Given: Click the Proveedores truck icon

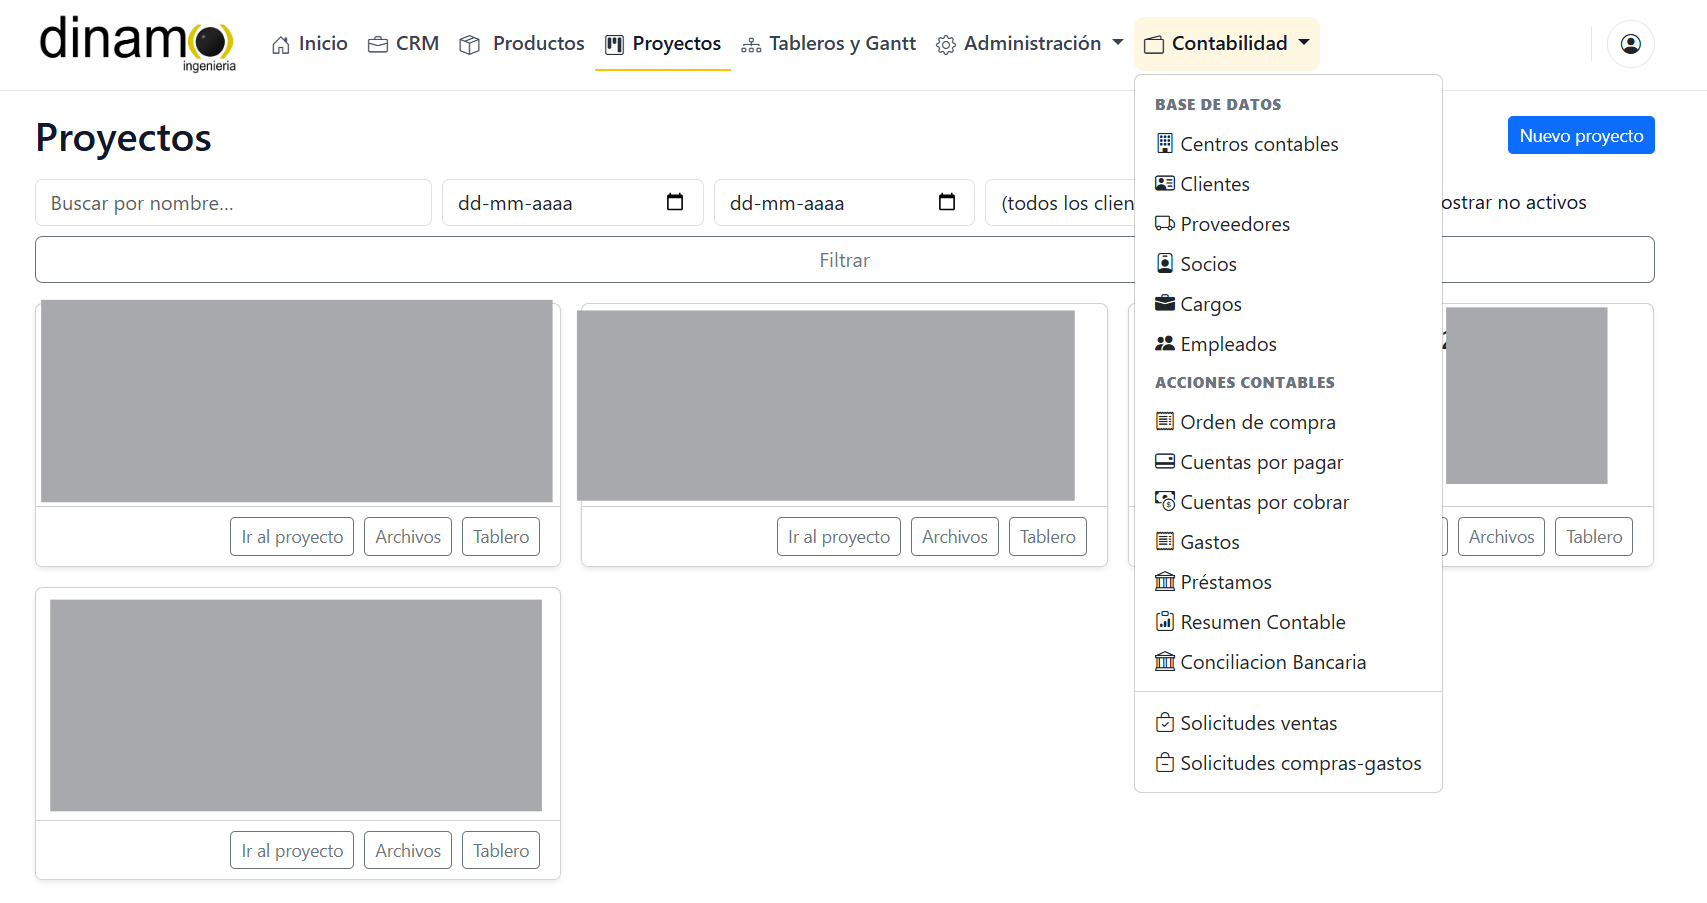Looking at the screenshot, I should pyautogui.click(x=1164, y=223).
